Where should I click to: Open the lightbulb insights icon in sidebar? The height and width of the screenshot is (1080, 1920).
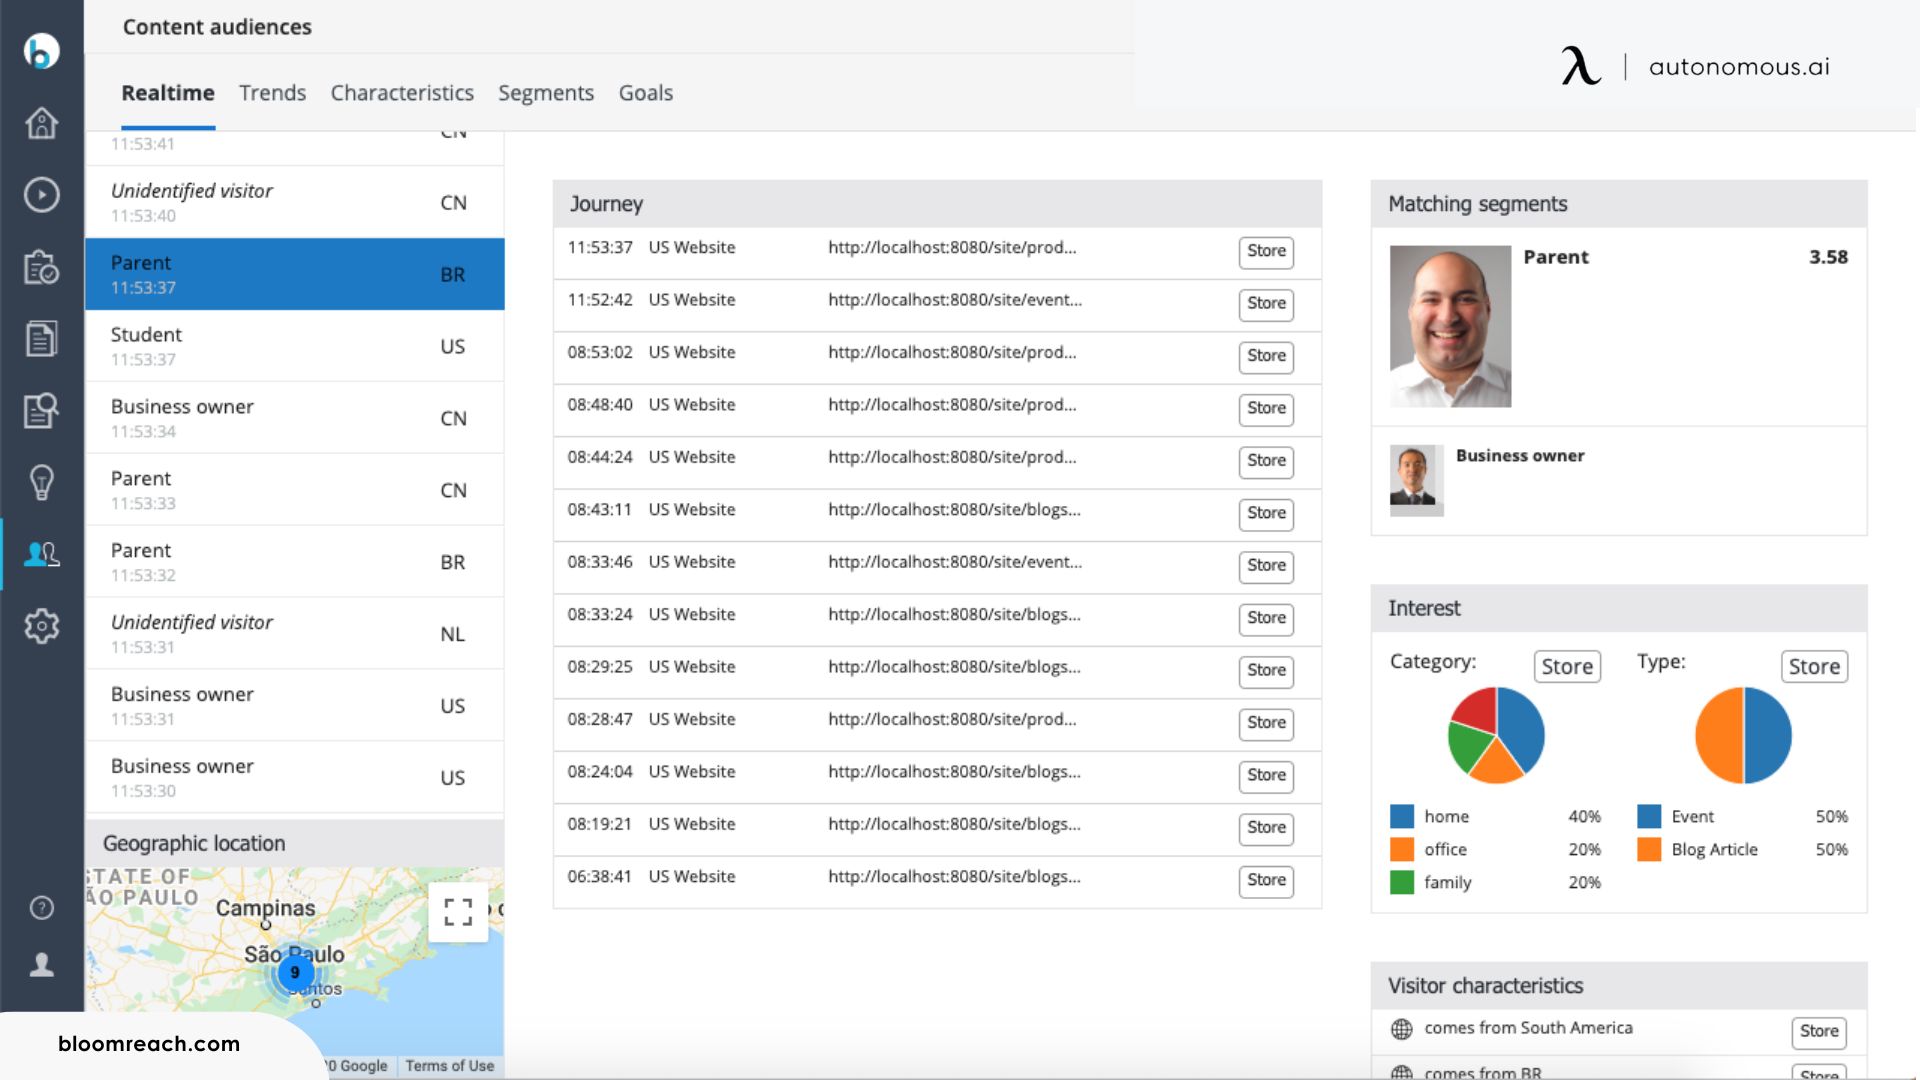pyautogui.click(x=41, y=482)
